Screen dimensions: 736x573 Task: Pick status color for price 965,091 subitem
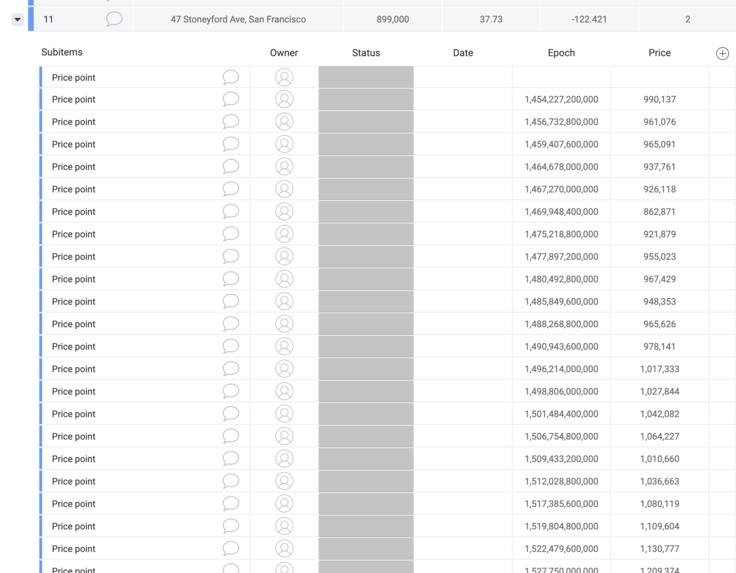[x=366, y=145]
